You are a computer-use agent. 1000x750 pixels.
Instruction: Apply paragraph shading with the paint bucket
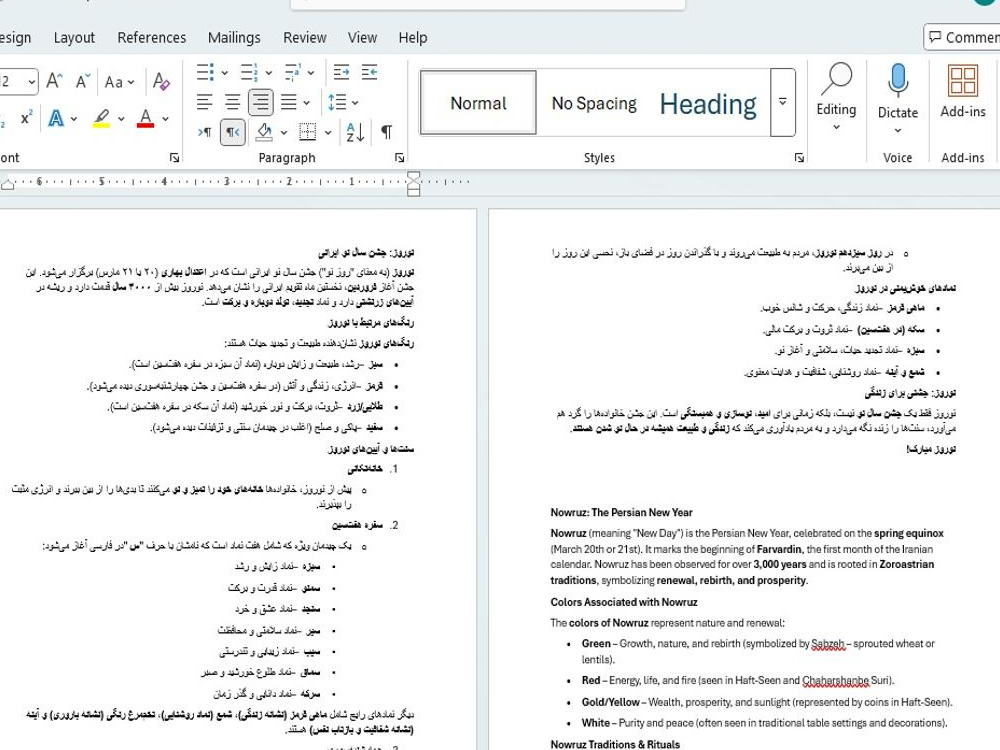point(264,132)
